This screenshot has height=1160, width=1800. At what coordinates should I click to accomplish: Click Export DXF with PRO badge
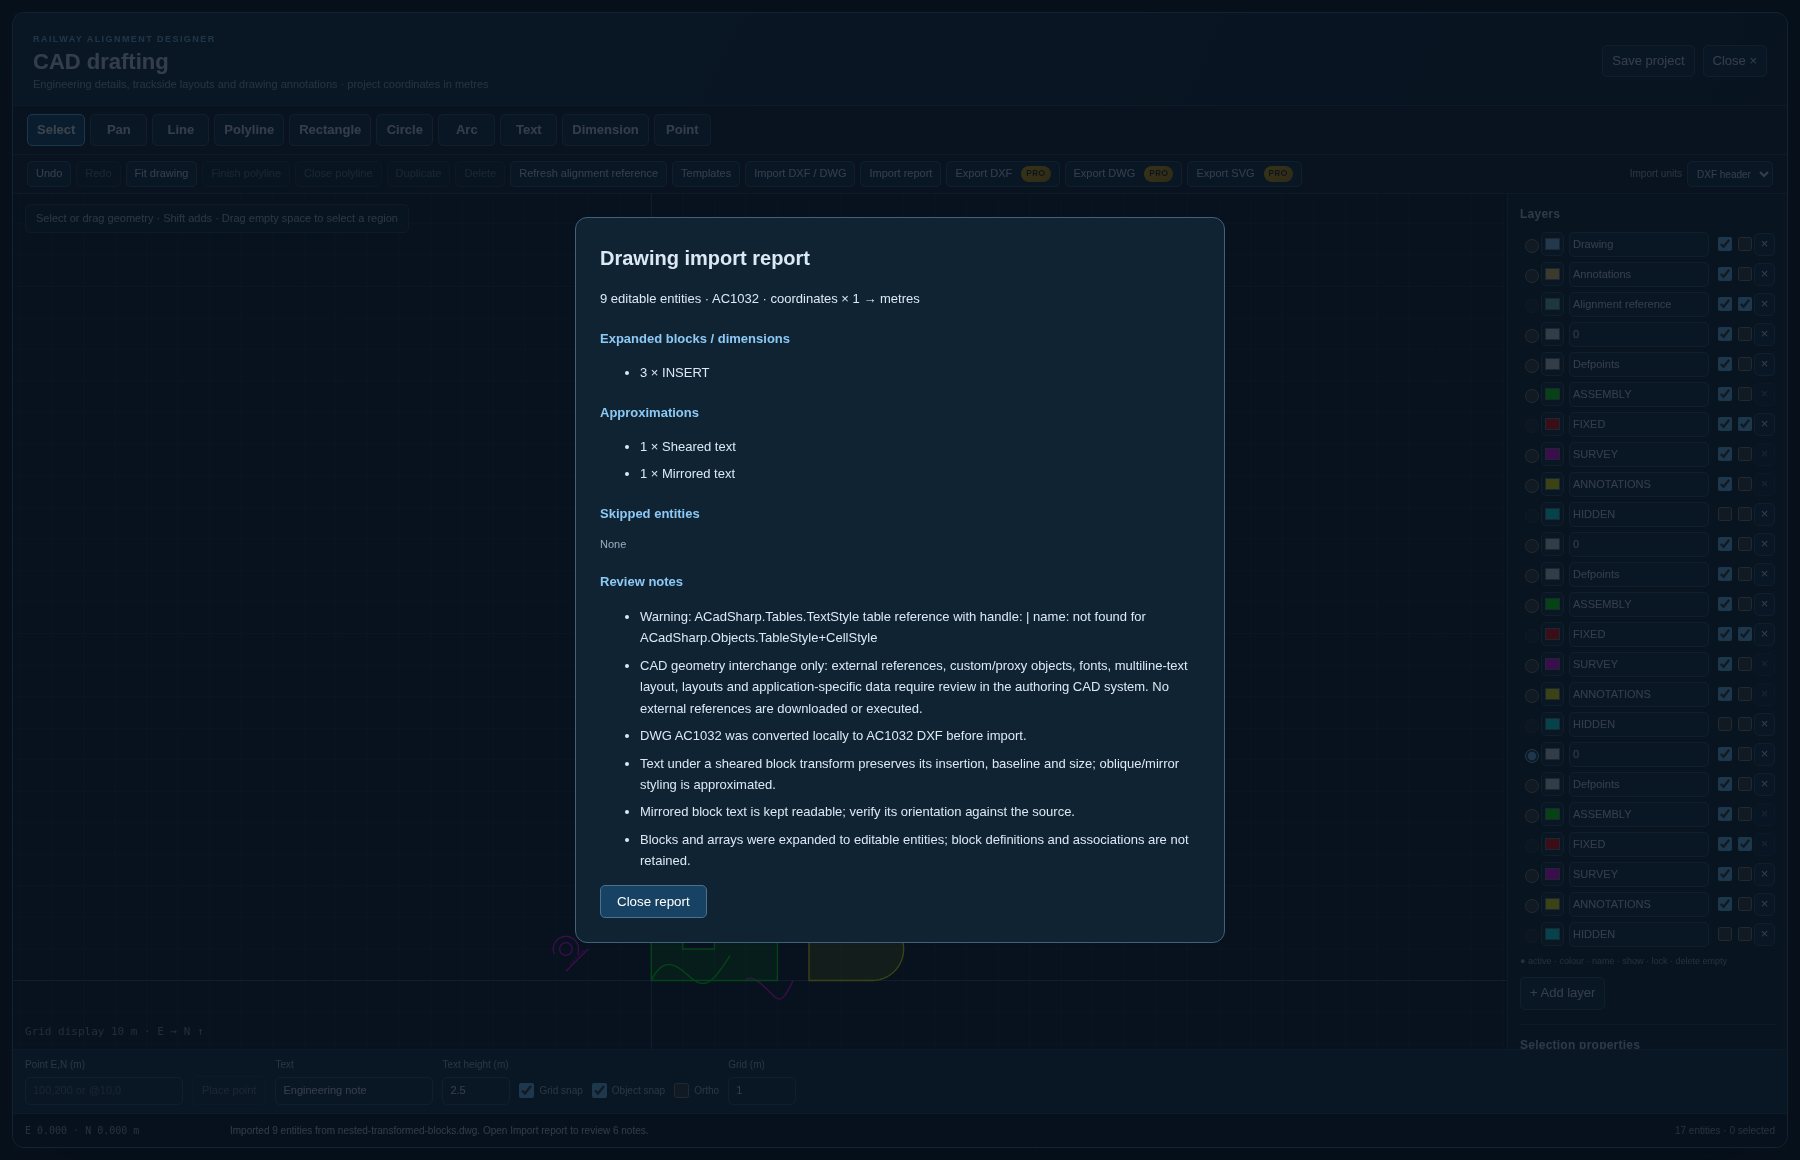pyautogui.click(x=1002, y=174)
